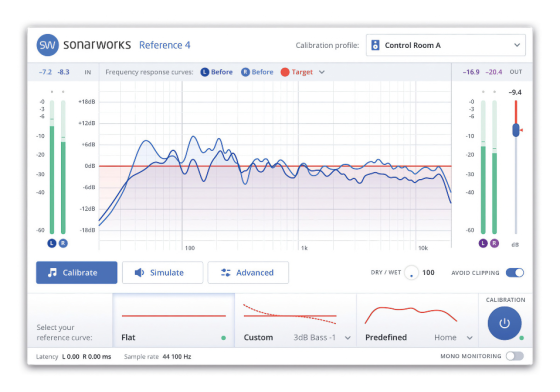Viewport: 560px width, 392px height.
Task: Toggle the Mono Monitoring switch
Action: coord(515,356)
